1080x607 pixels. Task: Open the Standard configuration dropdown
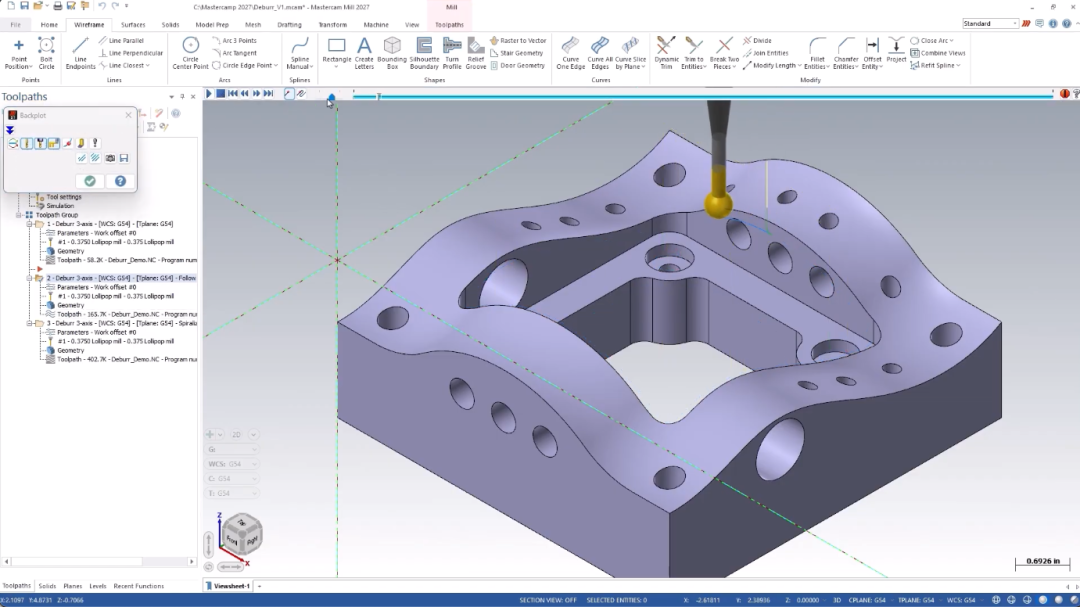coord(990,23)
